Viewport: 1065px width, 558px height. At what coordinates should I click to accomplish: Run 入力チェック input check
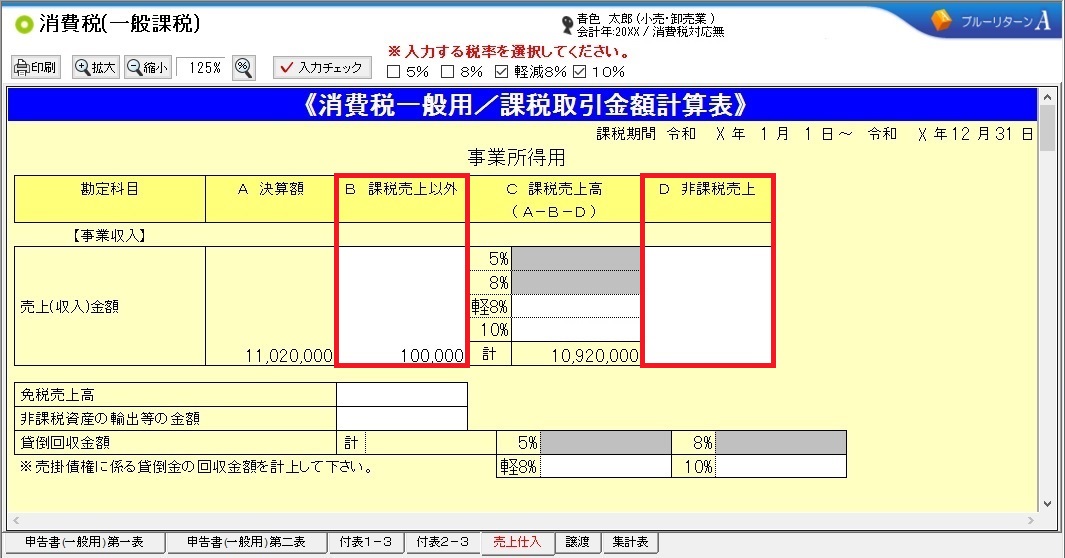pyautogui.click(x=322, y=67)
